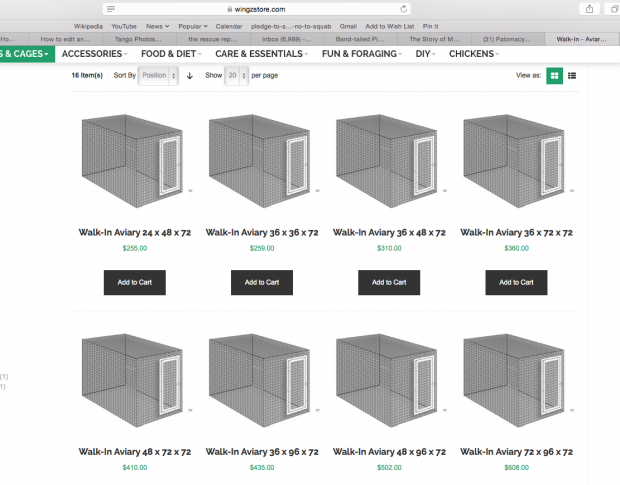Screen dimensions: 620x485
Task: Click the $608.00 price
Action: point(516,468)
